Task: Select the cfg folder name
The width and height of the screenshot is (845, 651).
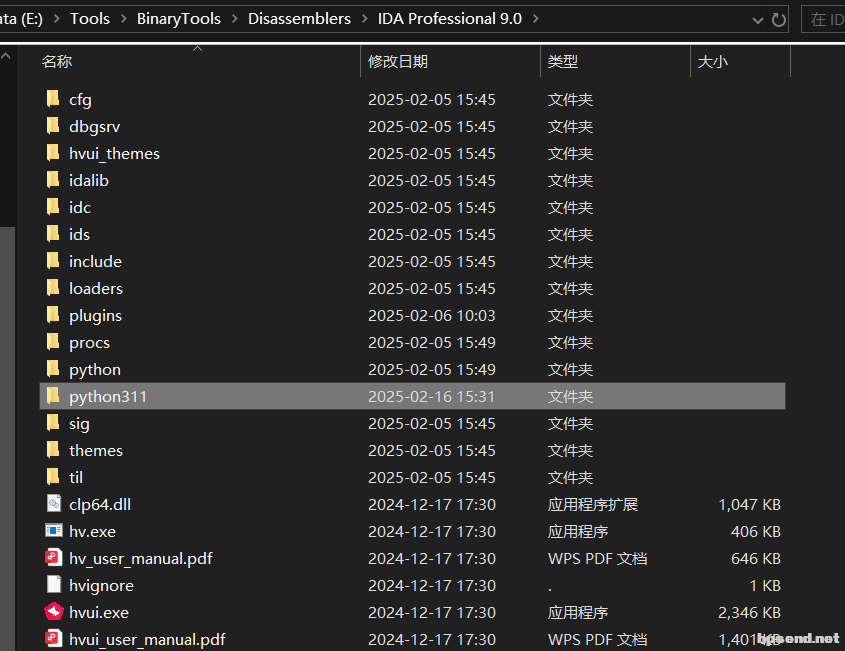Action: pos(80,100)
